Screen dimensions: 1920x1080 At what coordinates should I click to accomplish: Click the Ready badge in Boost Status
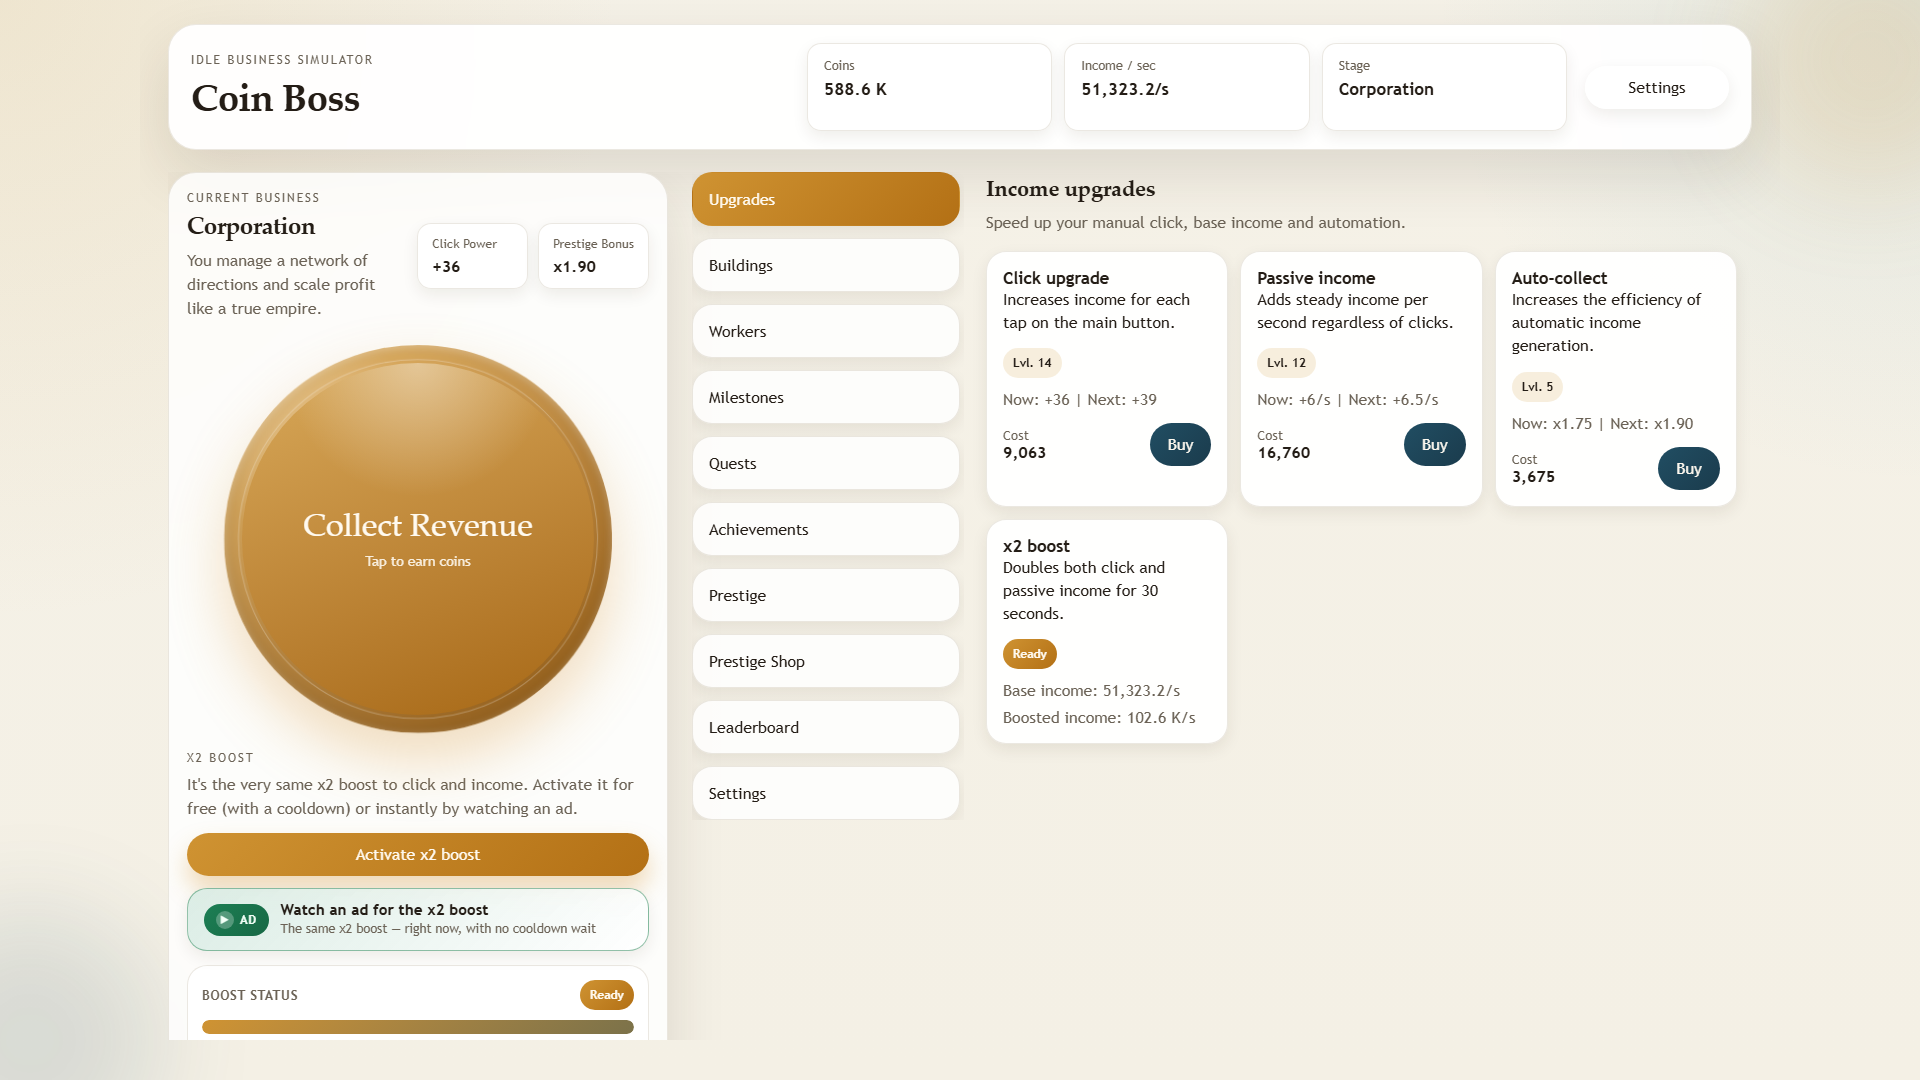[606, 995]
